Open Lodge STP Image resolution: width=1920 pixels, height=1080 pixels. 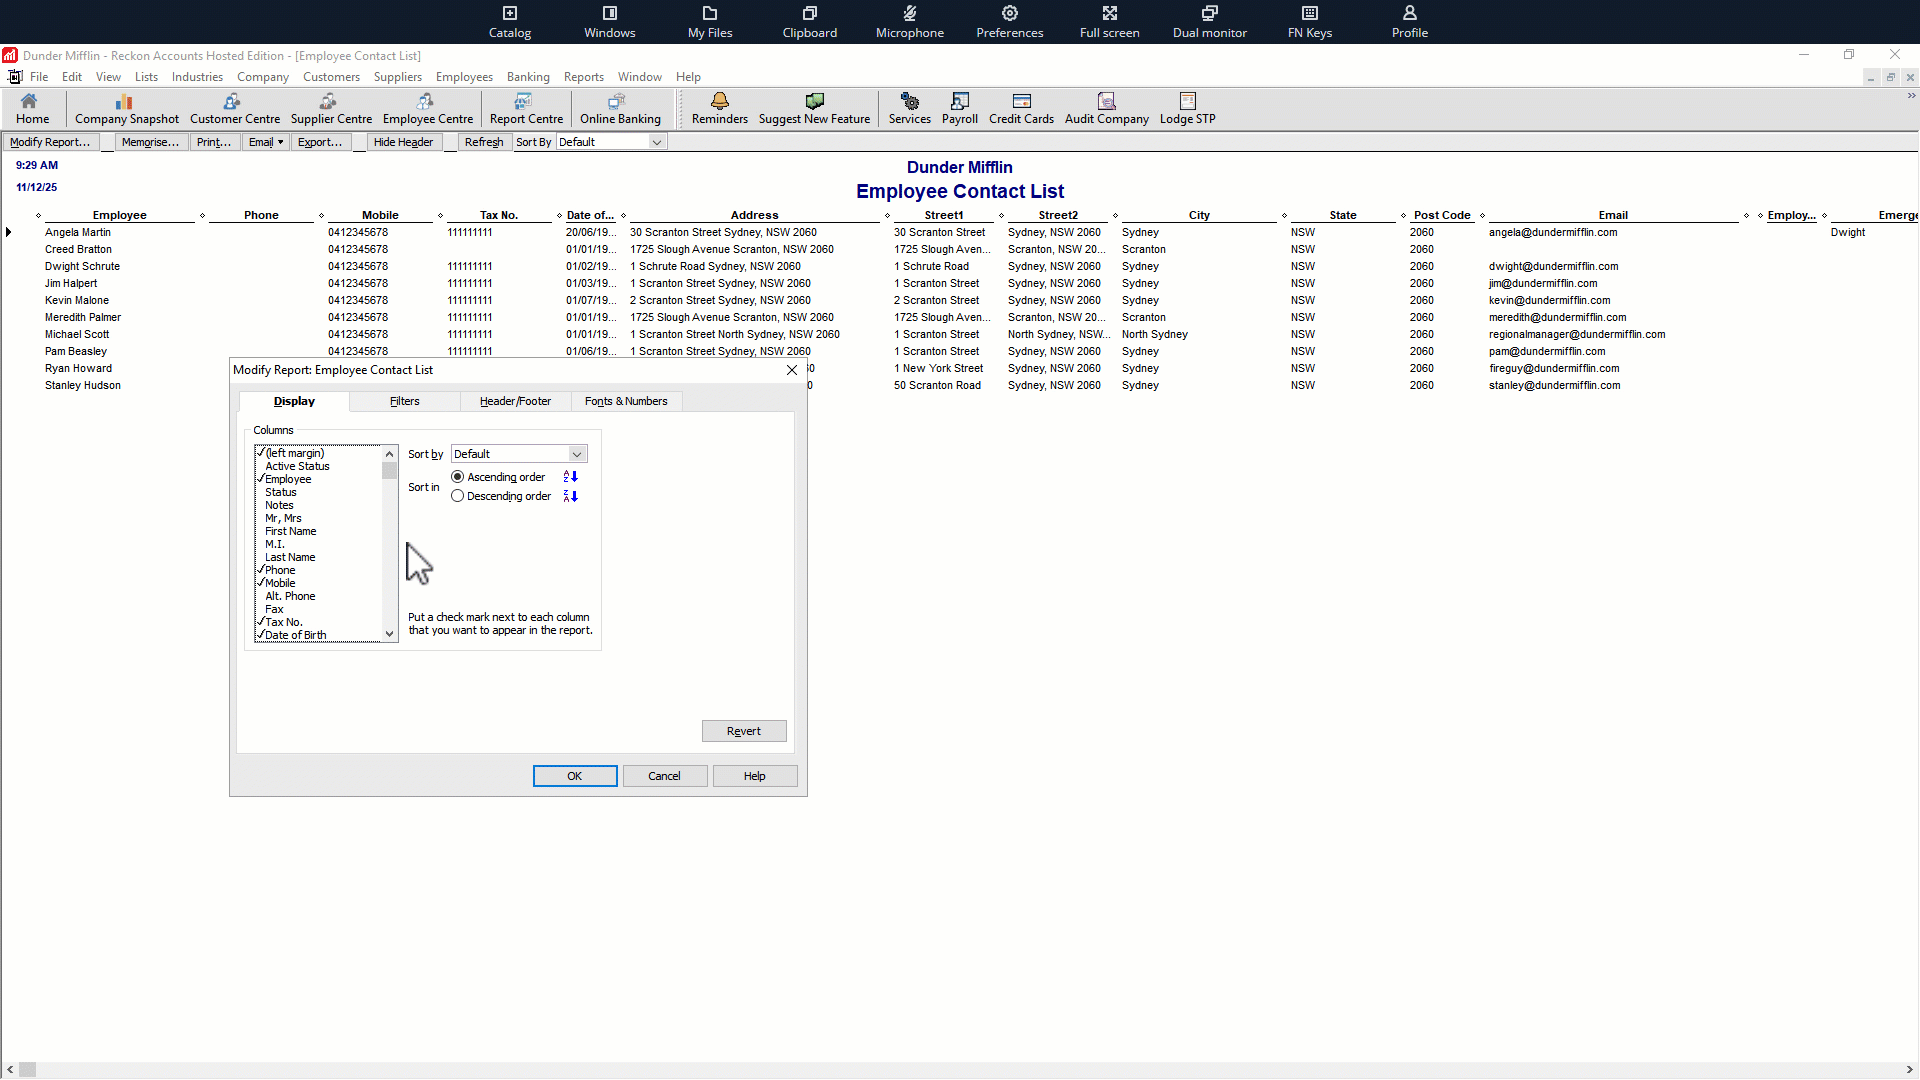(x=1186, y=109)
